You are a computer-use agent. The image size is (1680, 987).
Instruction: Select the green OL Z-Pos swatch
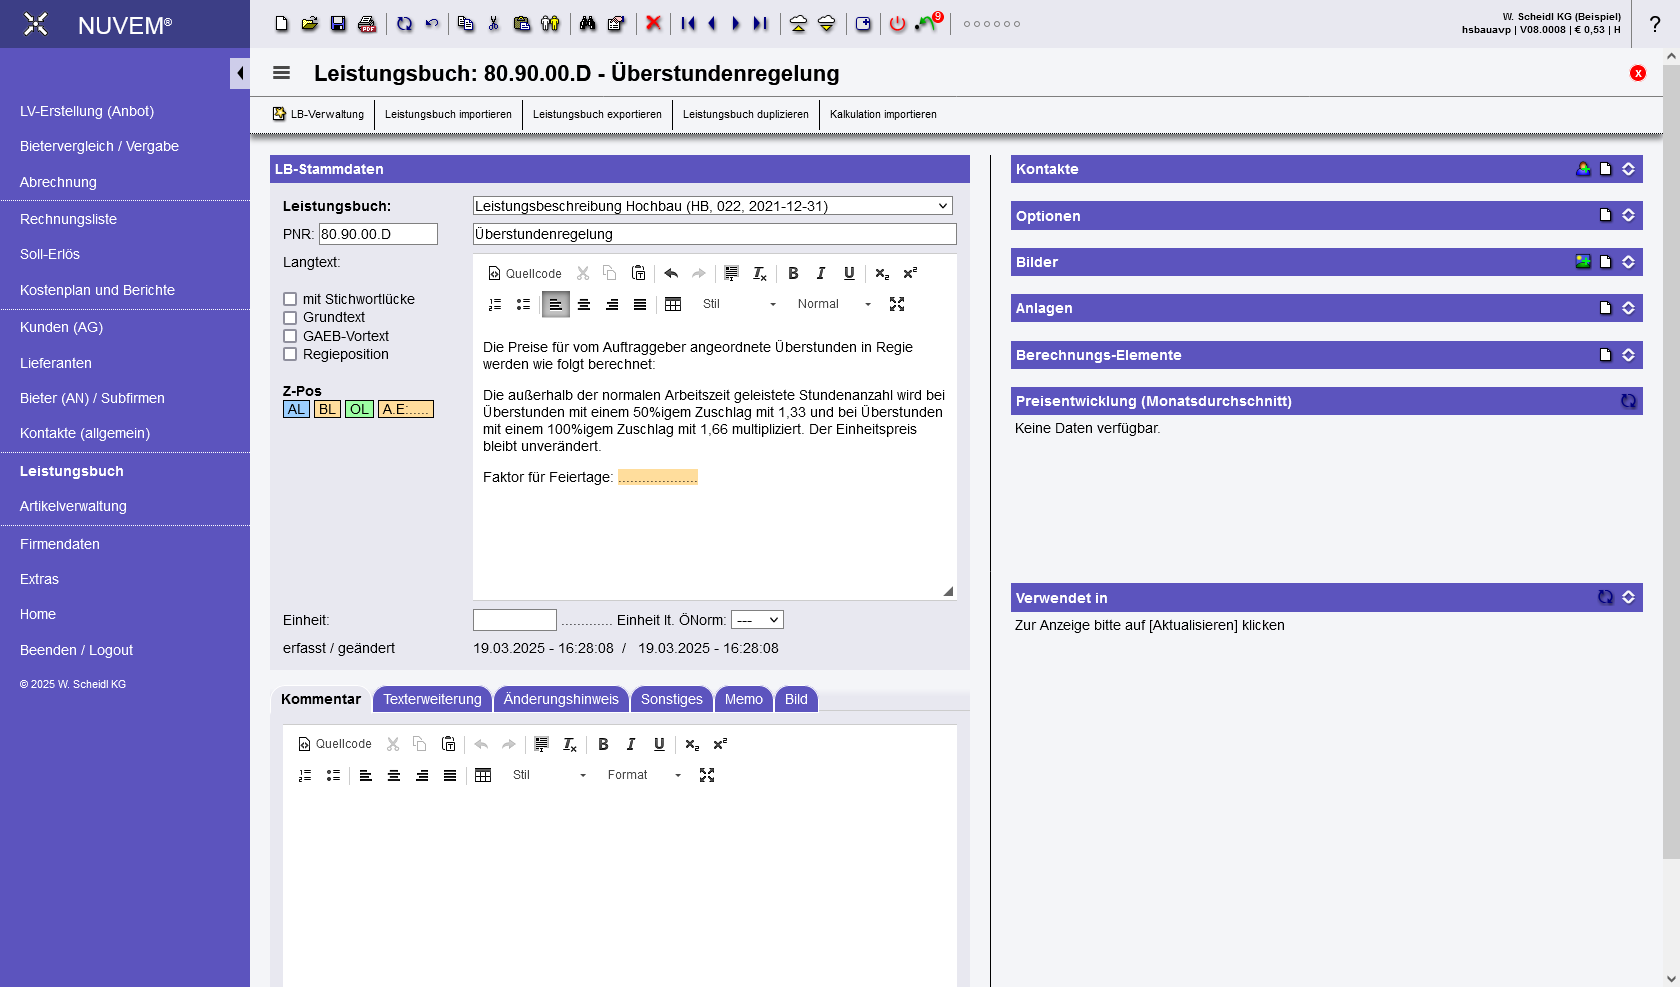pyautogui.click(x=359, y=409)
